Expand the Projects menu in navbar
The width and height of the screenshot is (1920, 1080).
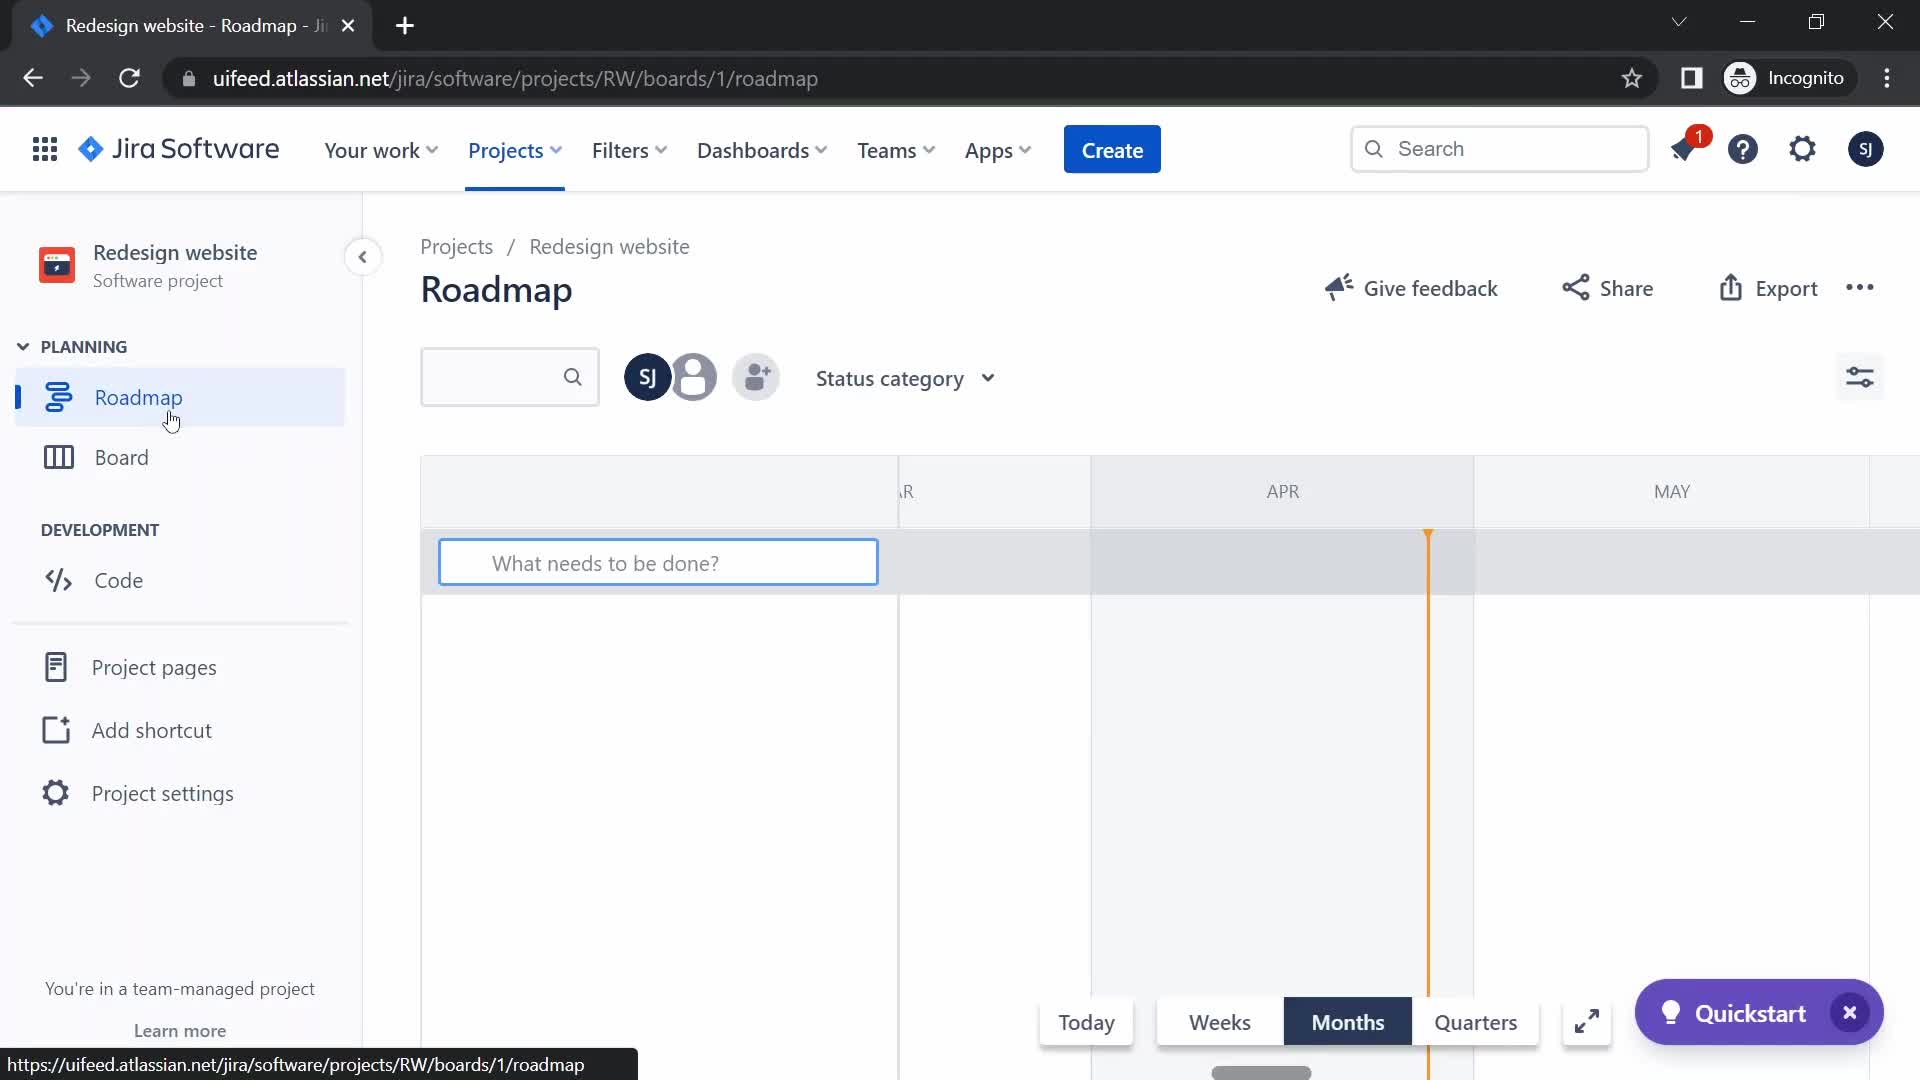tap(514, 149)
